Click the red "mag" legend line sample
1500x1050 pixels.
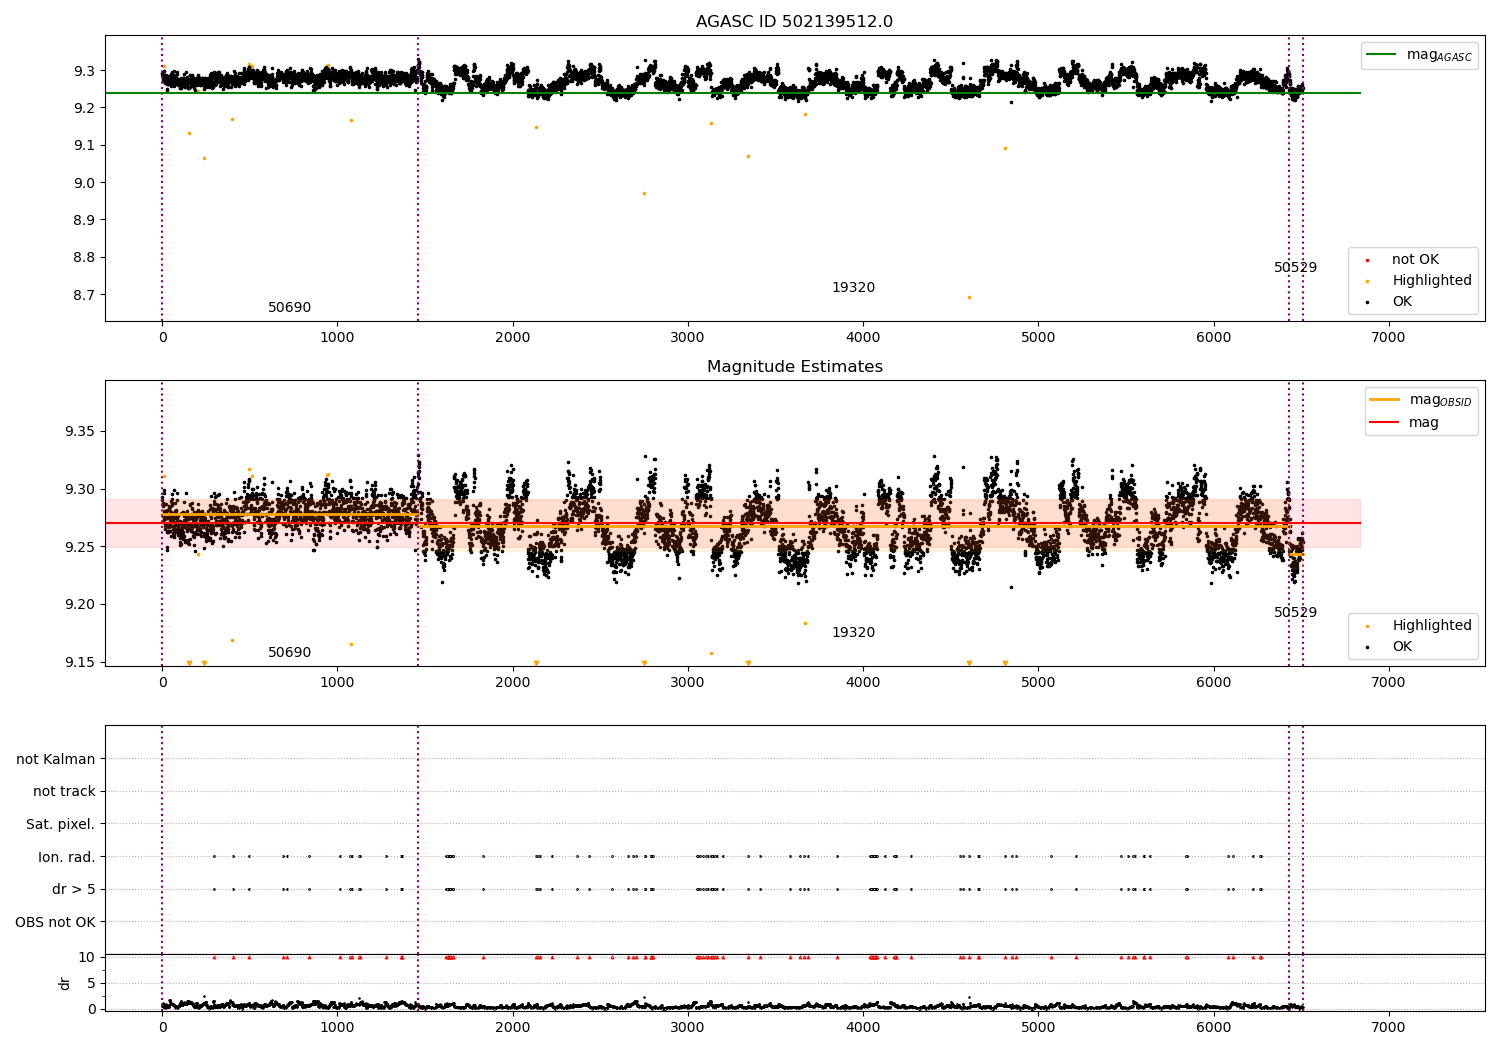(x=1385, y=423)
